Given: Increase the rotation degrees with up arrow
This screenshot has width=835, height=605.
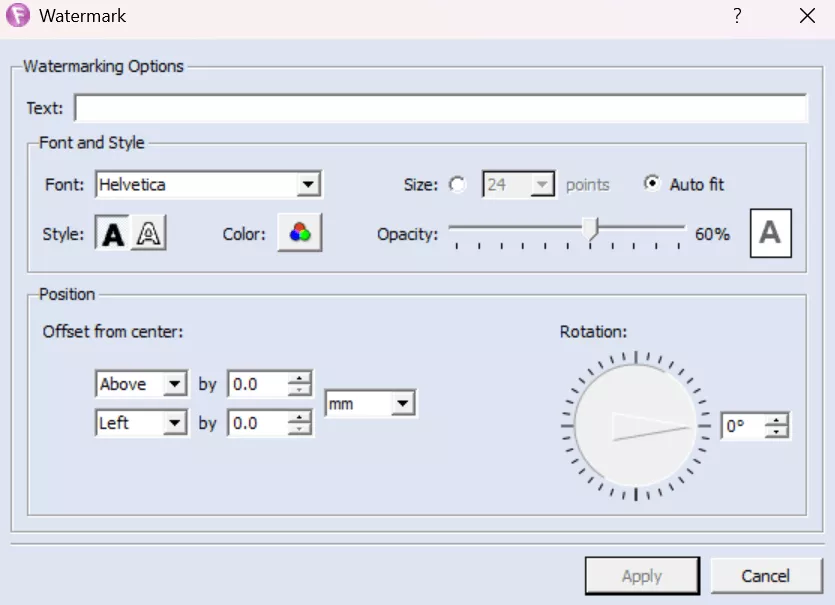Looking at the screenshot, I should tap(777, 420).
